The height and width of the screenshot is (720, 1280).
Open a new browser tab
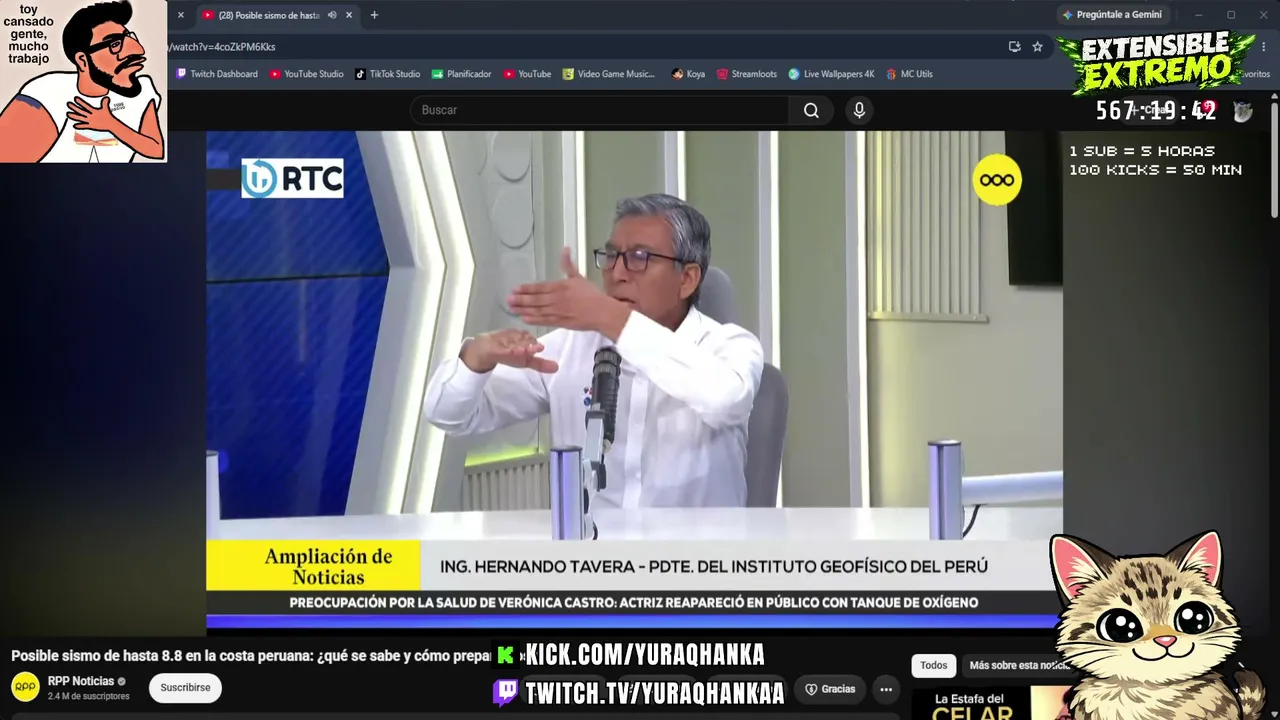(x=374, y=15)
